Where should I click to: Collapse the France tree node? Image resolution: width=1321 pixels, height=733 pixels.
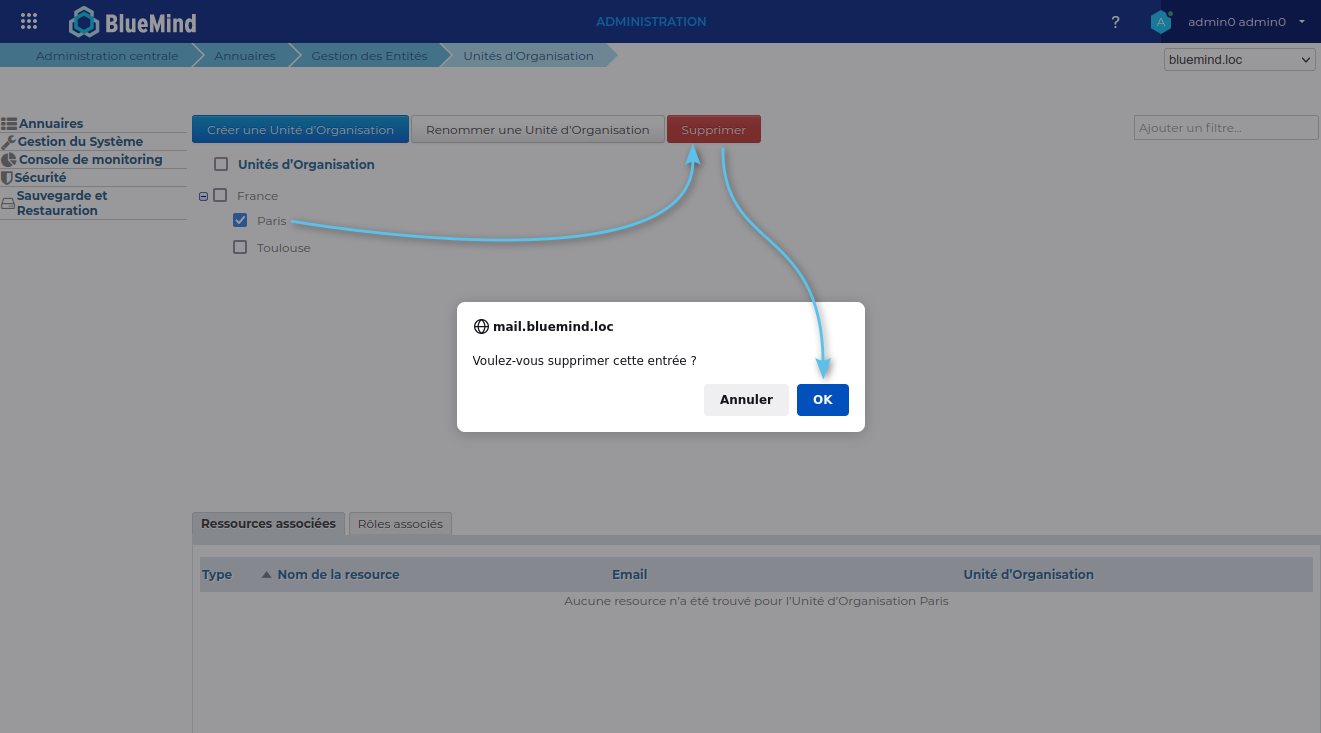[204, 196]
